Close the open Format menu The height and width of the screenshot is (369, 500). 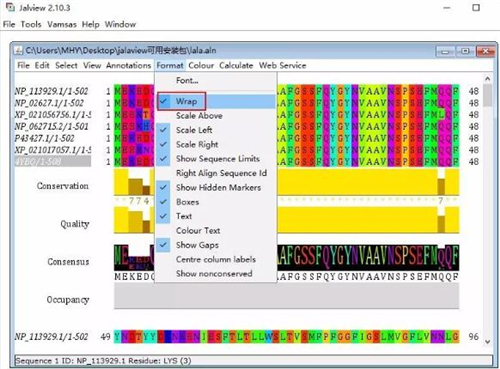pos(170,65)
